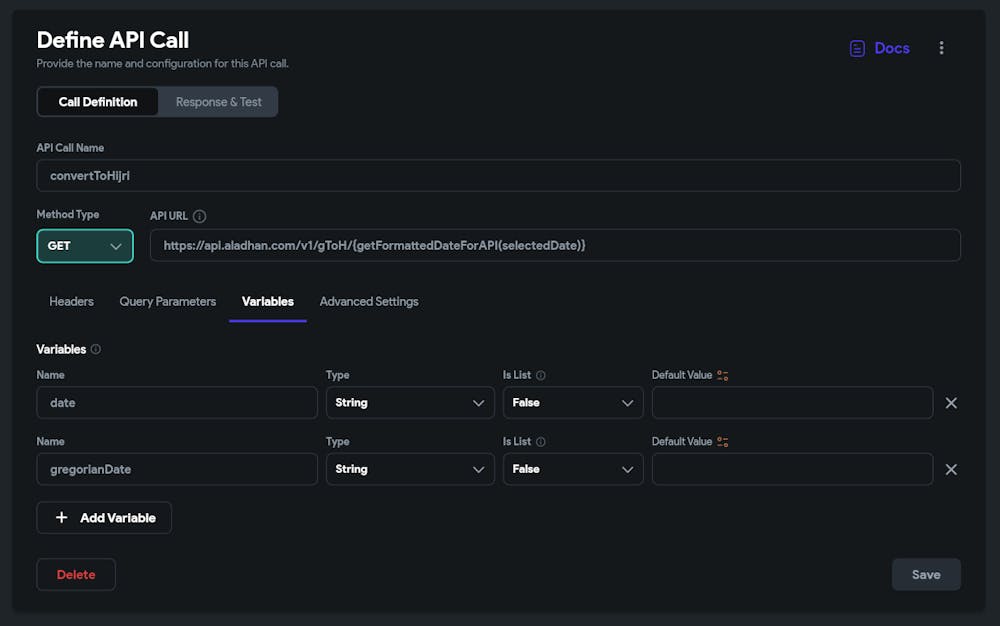Switch to the Response & Test tab
Screen dimensions: 1000x626
click(x=218, y=102)
